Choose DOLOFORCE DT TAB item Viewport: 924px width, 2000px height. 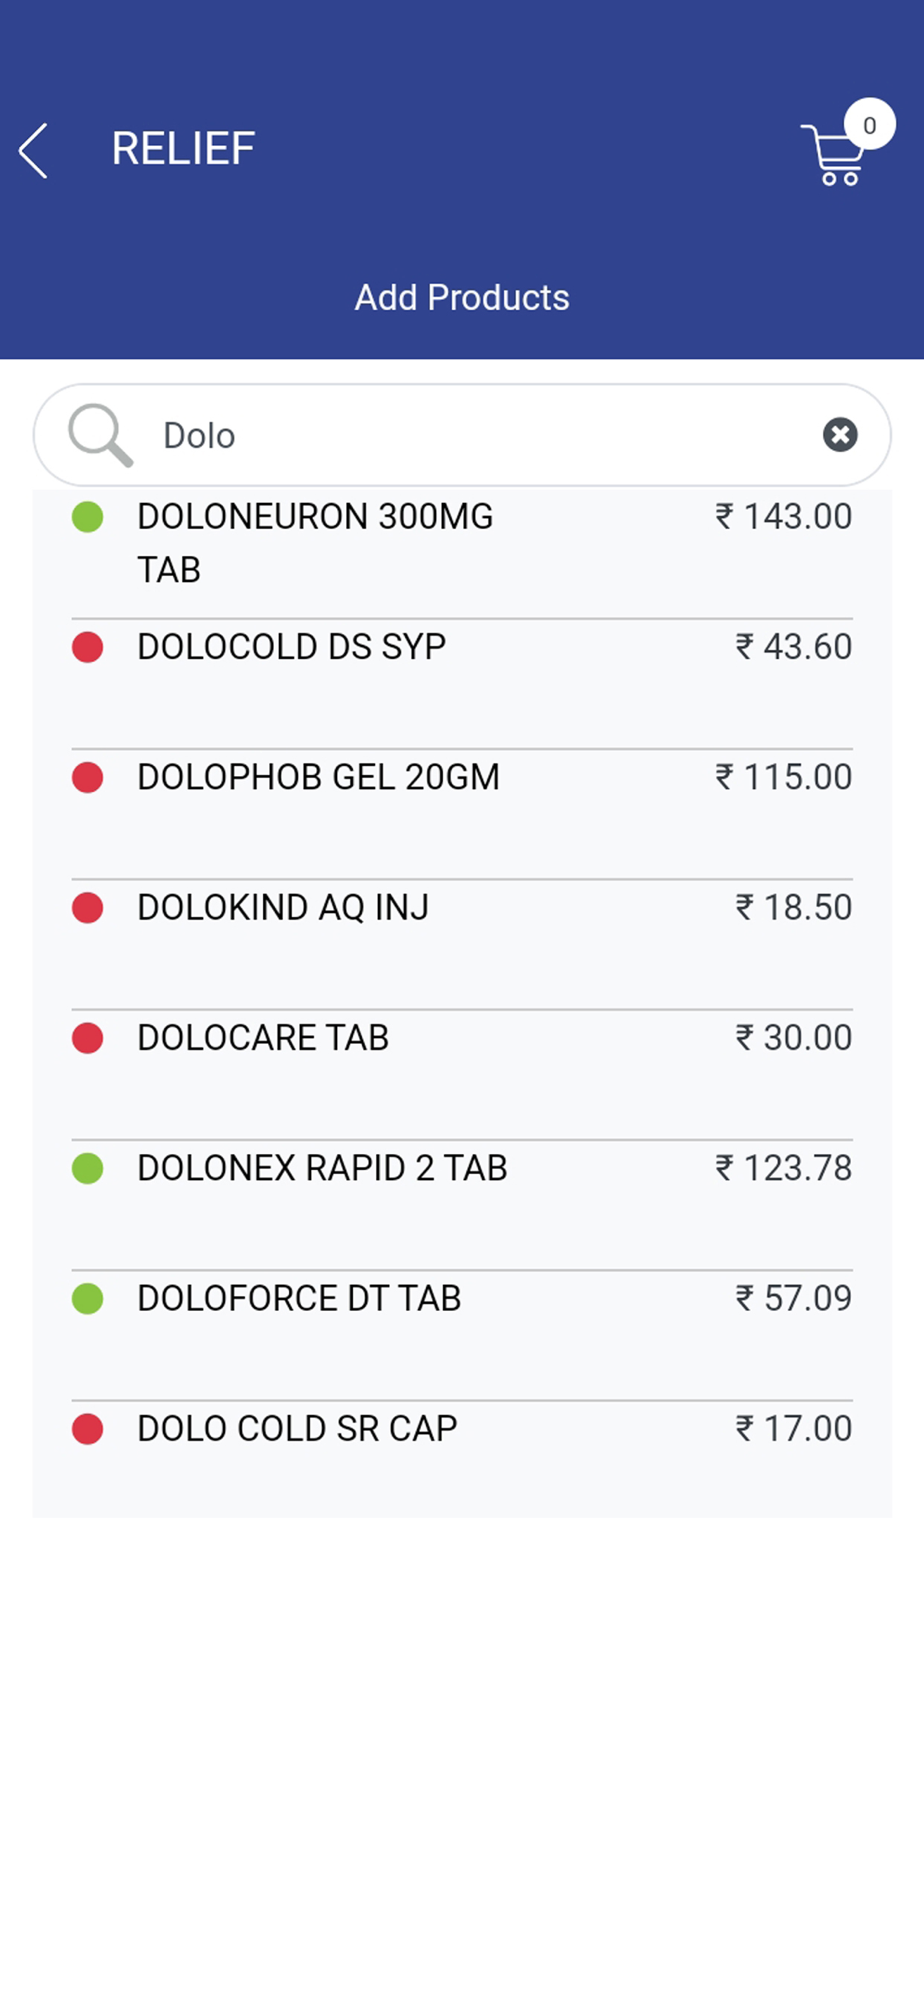click(x=299, y=1298)
